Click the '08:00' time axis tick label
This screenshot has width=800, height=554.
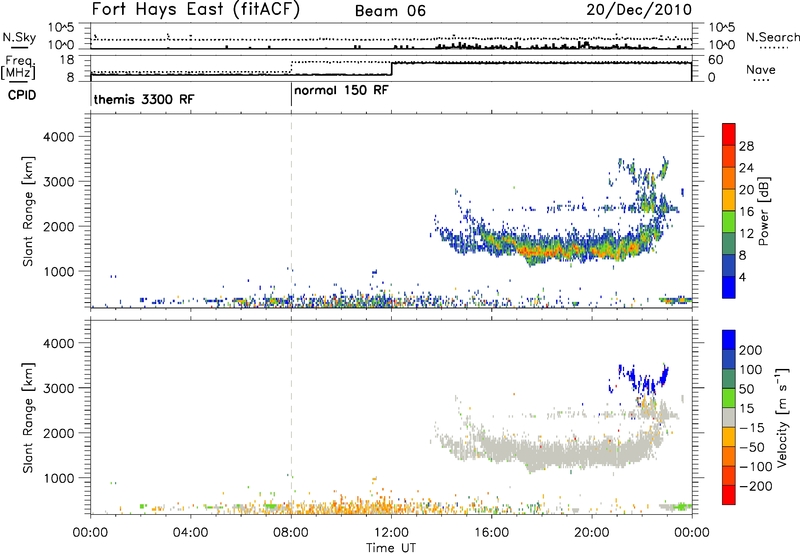pyautogui.click(x=291, y=533)
